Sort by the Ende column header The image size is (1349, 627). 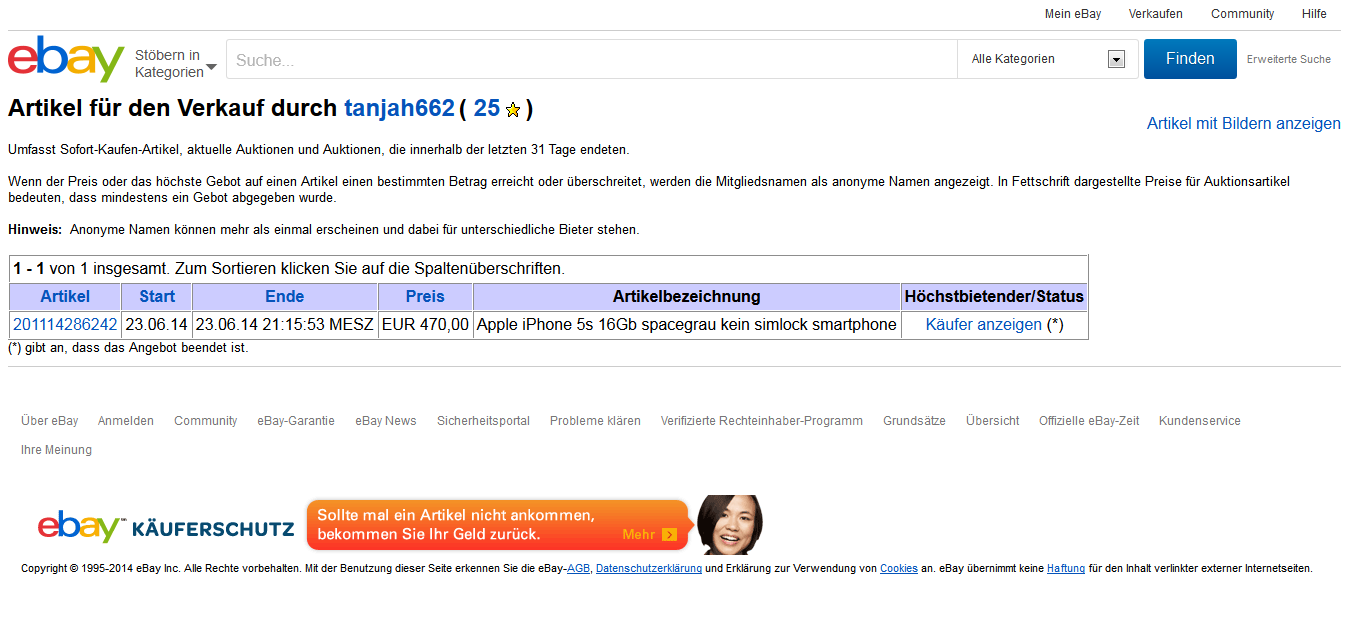pos(285,296)
